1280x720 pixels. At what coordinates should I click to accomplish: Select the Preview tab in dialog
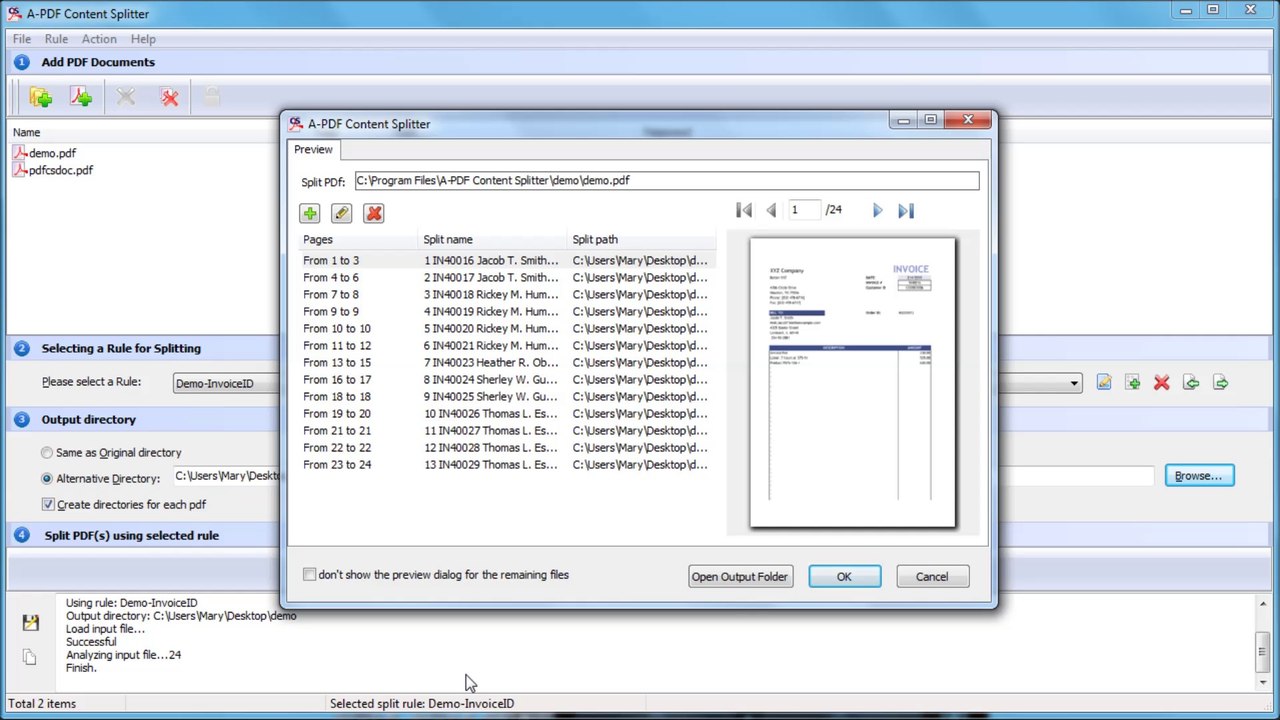point(313,149)
